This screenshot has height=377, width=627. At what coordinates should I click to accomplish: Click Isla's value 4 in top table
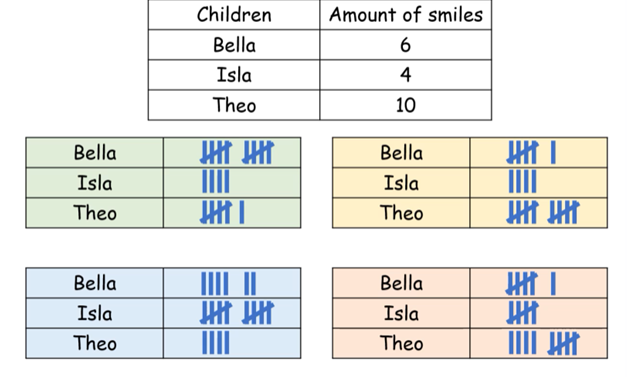(405, 75)
